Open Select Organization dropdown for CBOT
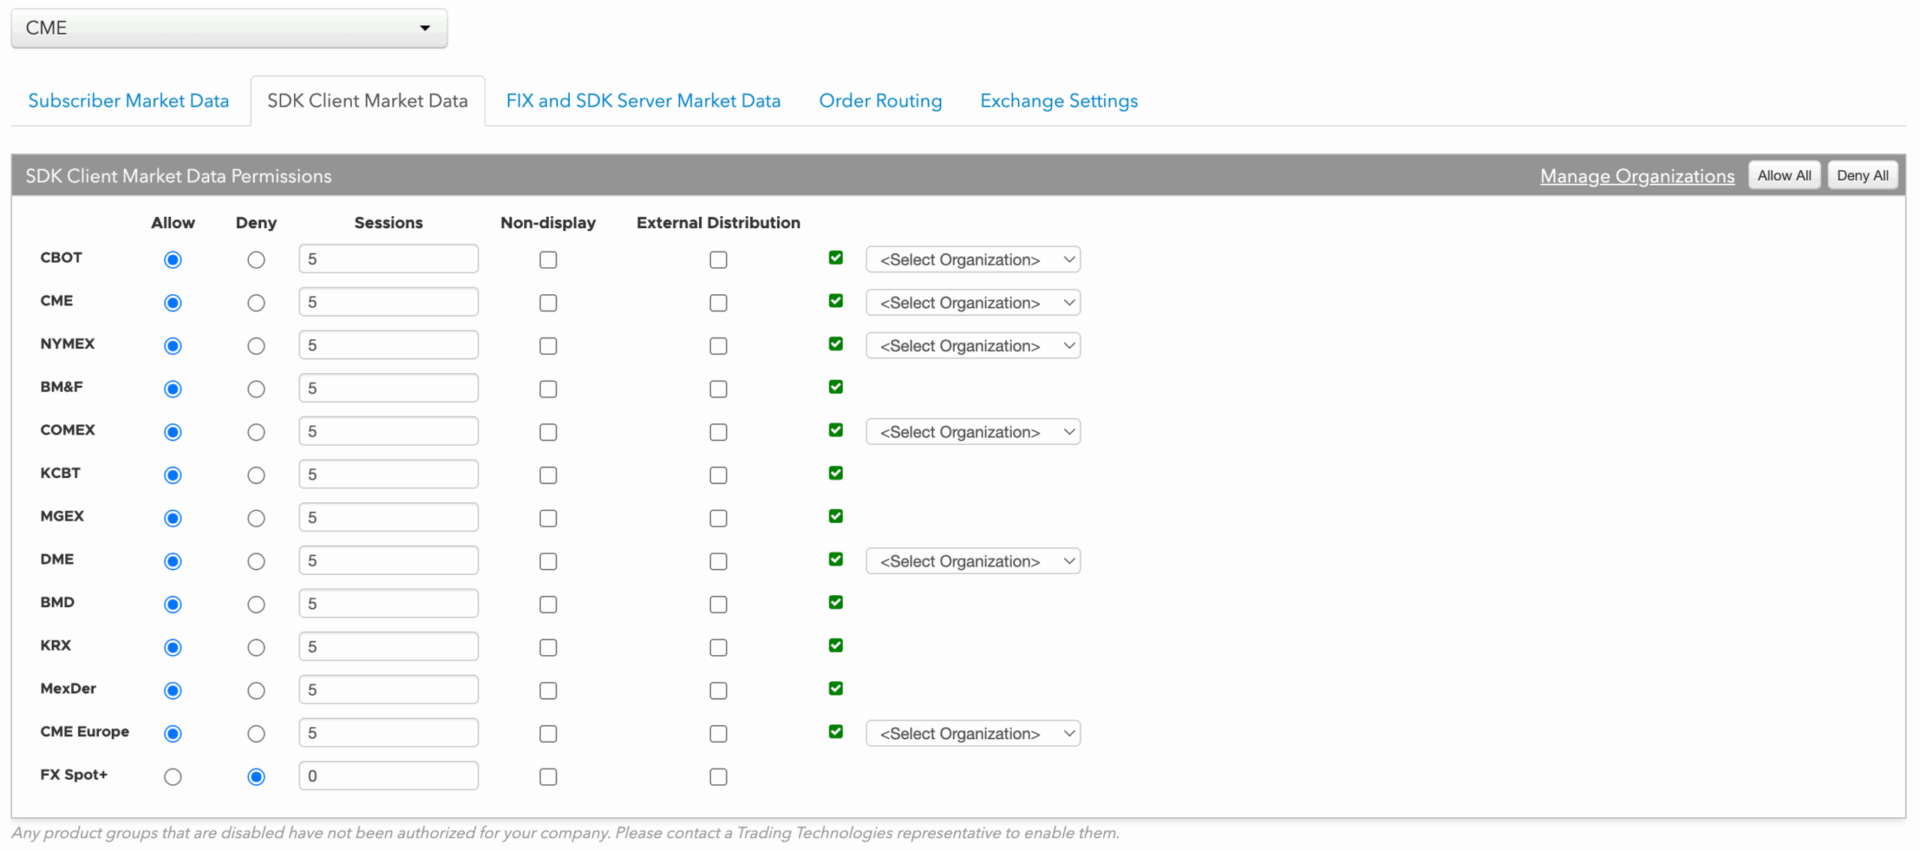1920x851 pixels. point(973,260)
